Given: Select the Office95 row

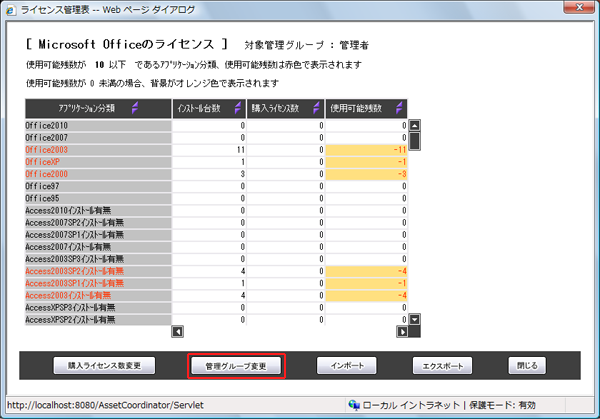Looking at the screenshot, I should [216, 198].
